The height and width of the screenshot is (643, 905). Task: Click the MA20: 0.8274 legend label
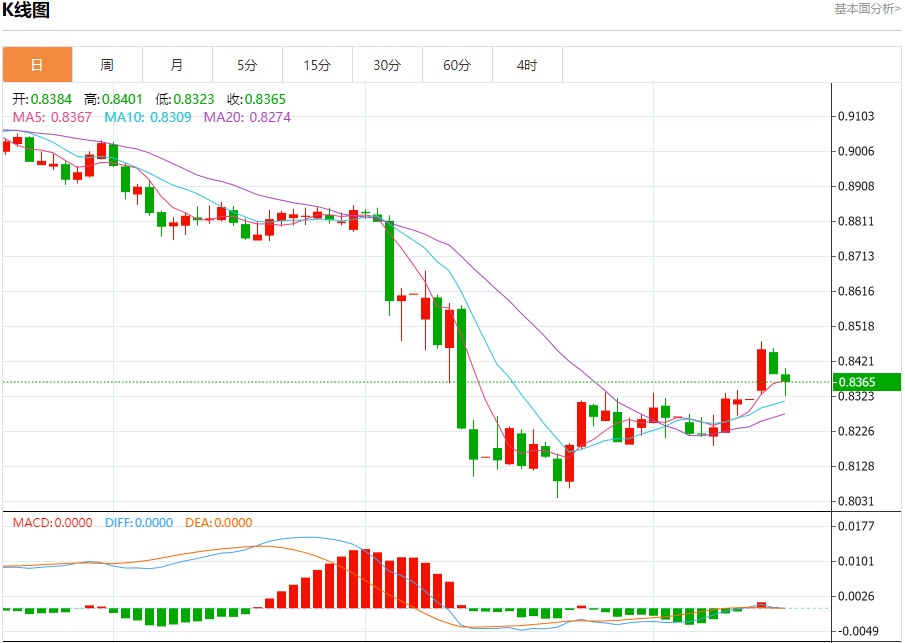pyautogui.click(x=248, y=117)
